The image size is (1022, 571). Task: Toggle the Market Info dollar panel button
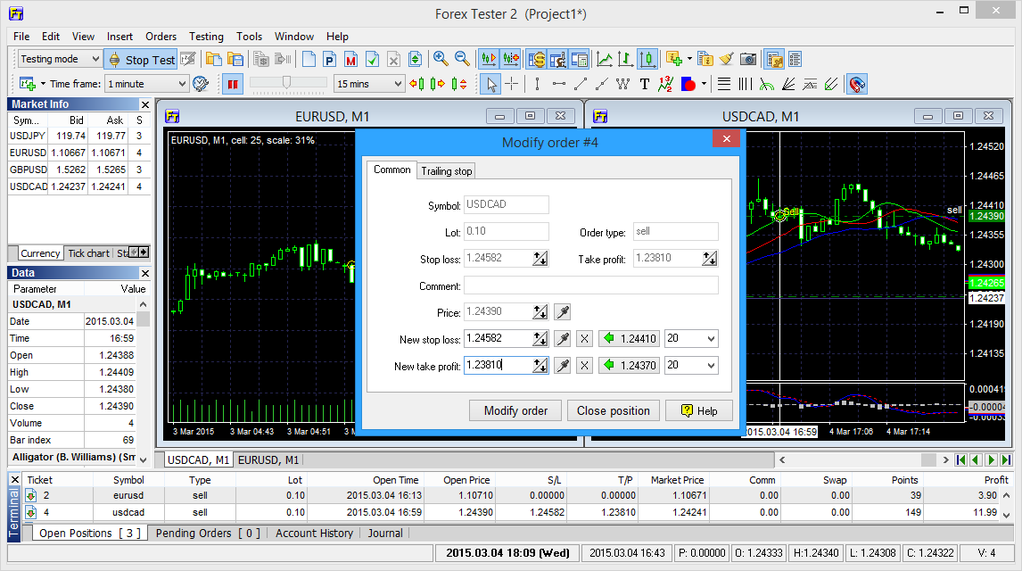[x=536, y=60]
